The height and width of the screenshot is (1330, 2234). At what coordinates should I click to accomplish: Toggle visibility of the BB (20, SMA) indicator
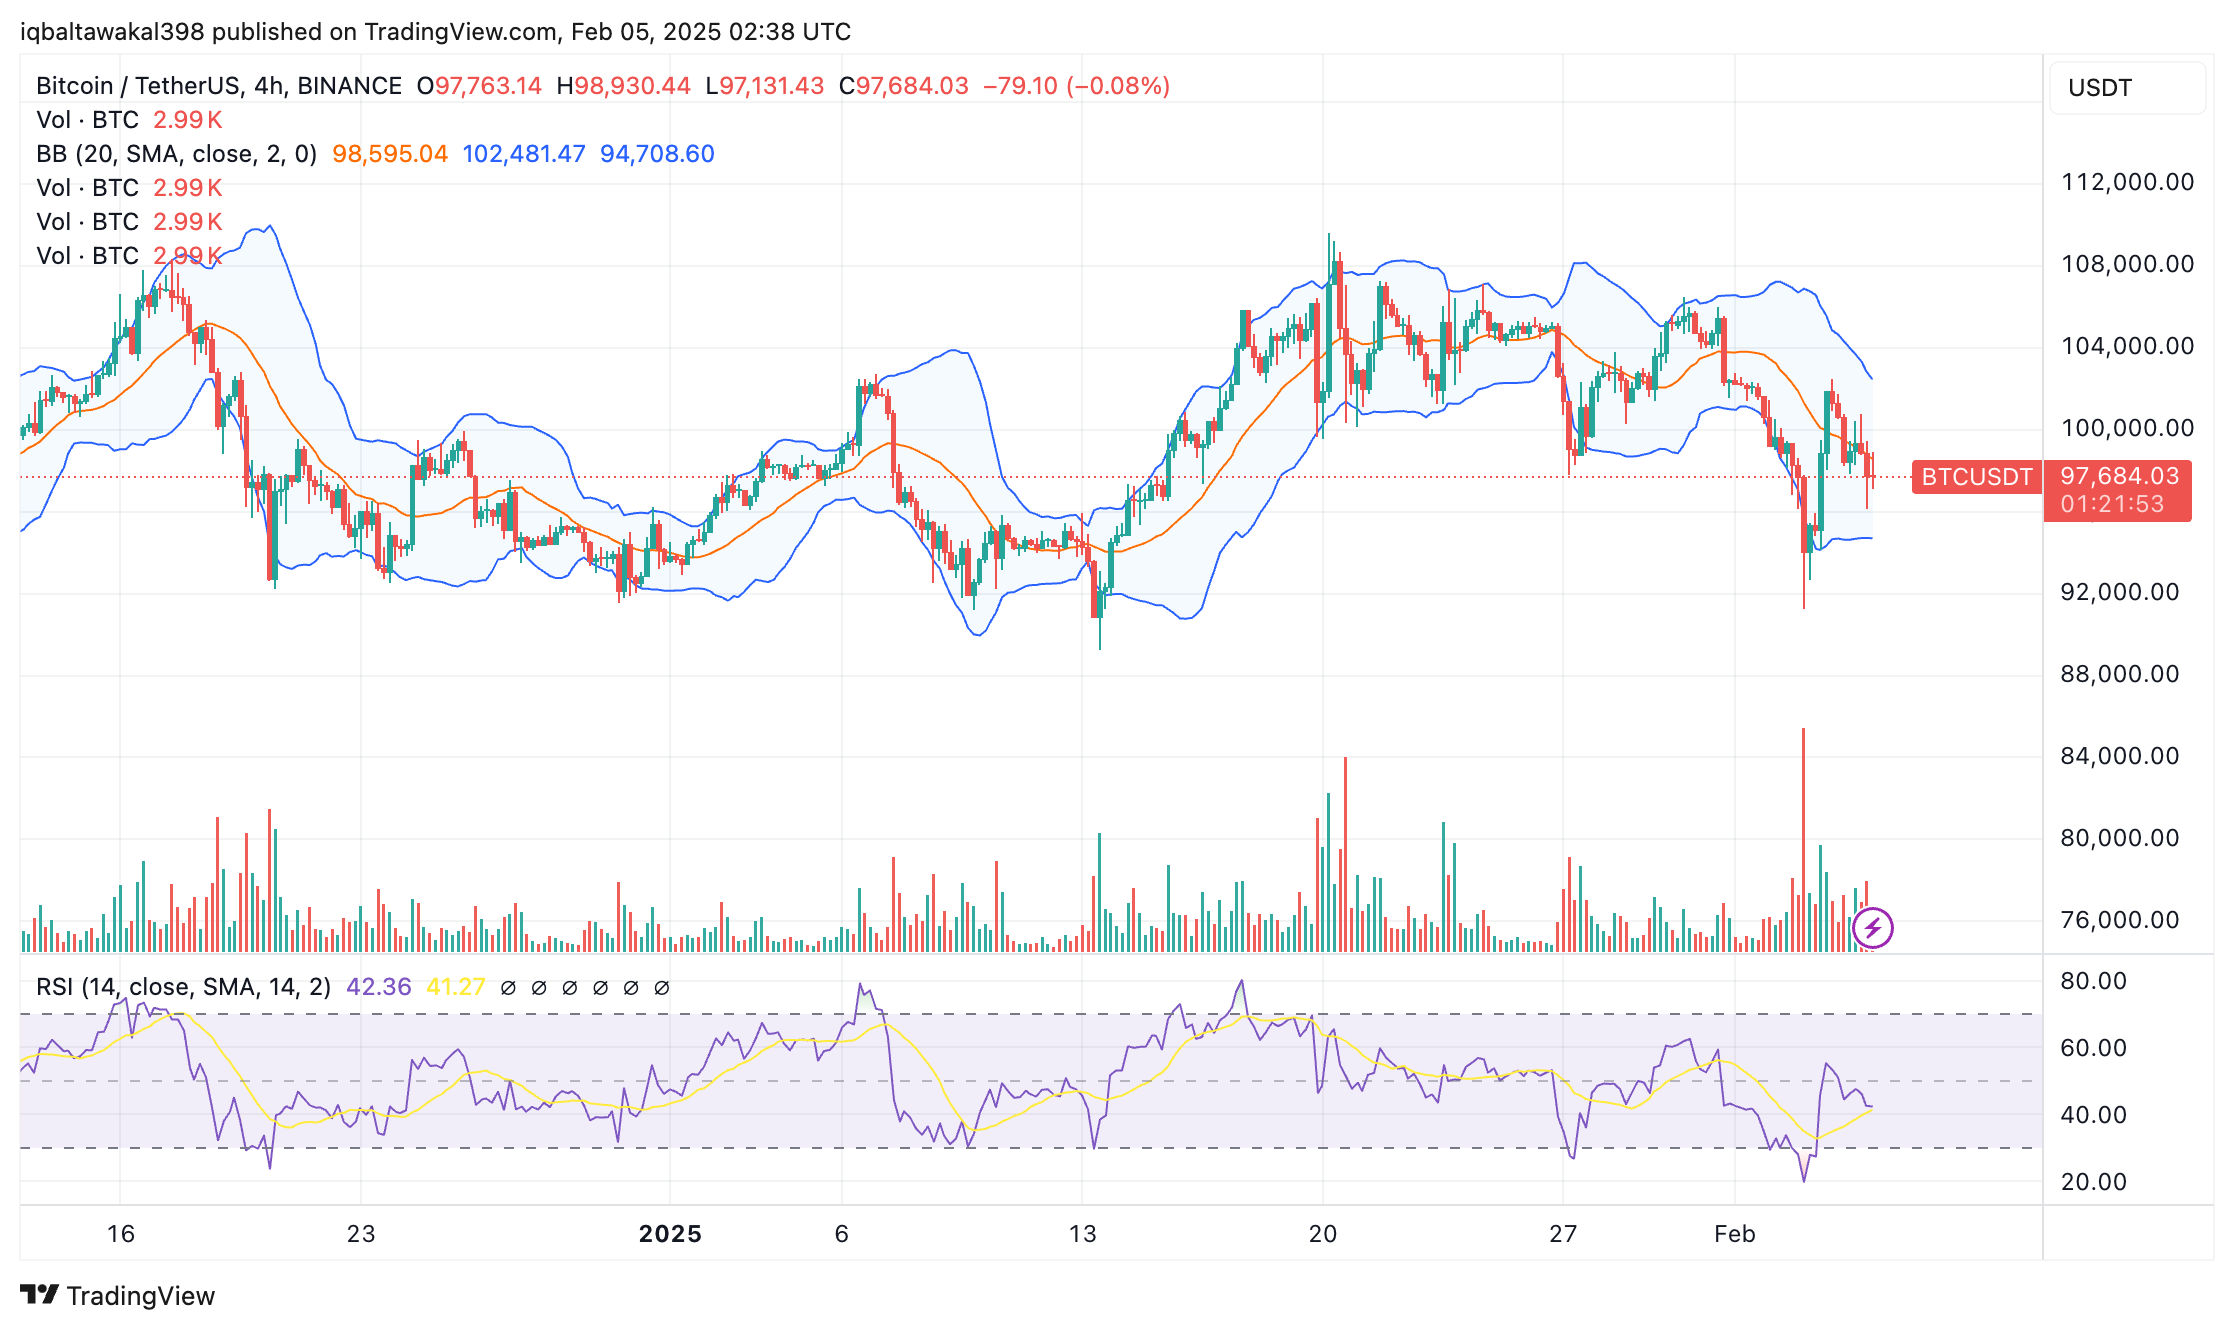176,154
